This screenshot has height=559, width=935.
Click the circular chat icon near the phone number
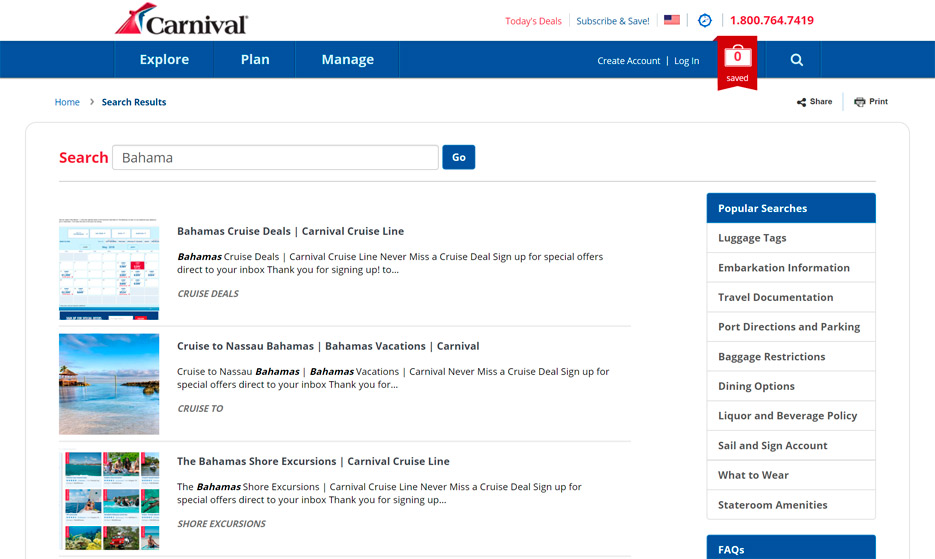705,20
